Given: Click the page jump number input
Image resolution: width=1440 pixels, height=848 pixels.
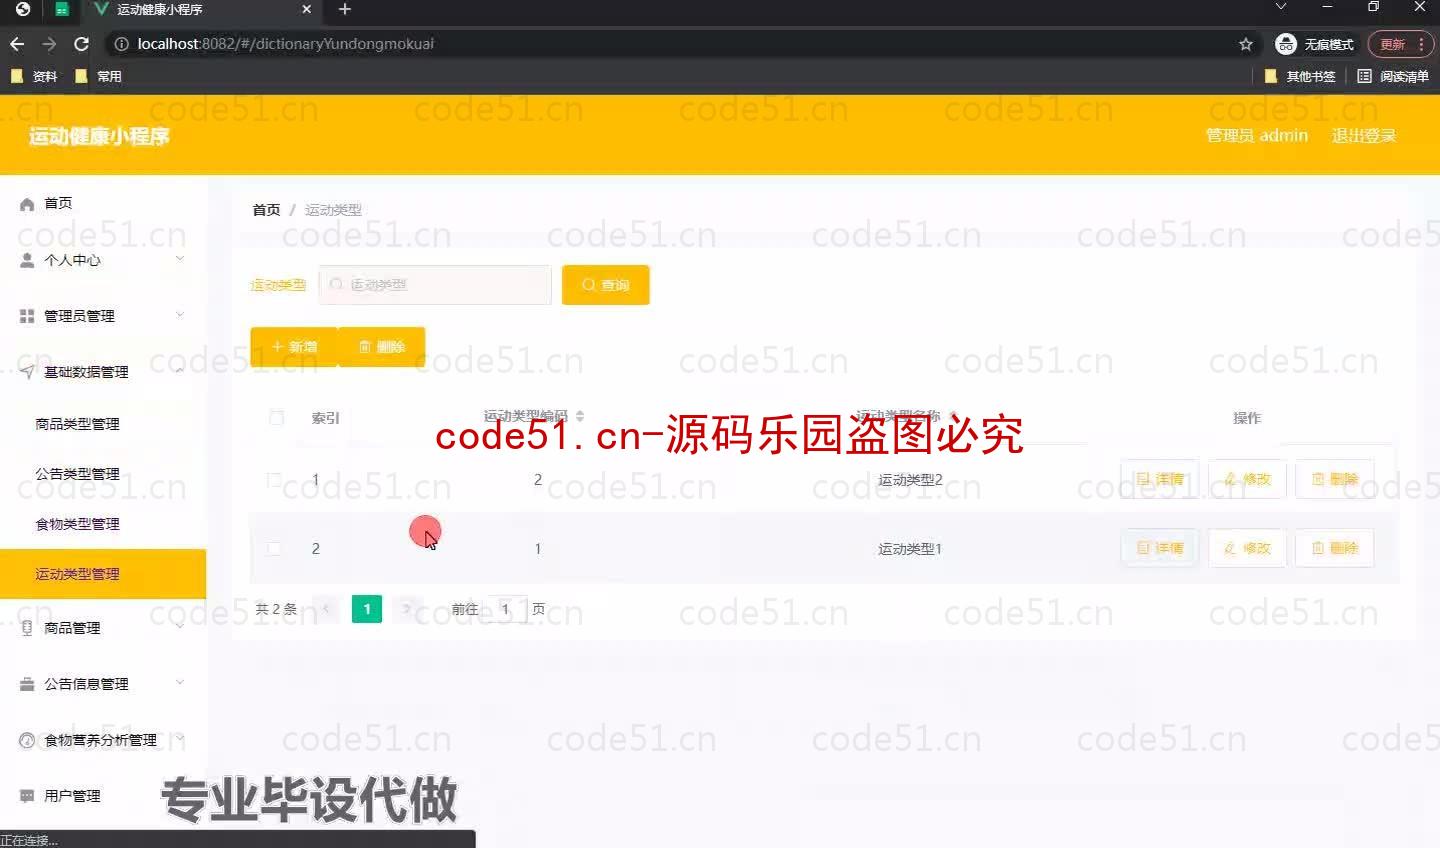Looking at the screenshot, I should pos(506,609).
